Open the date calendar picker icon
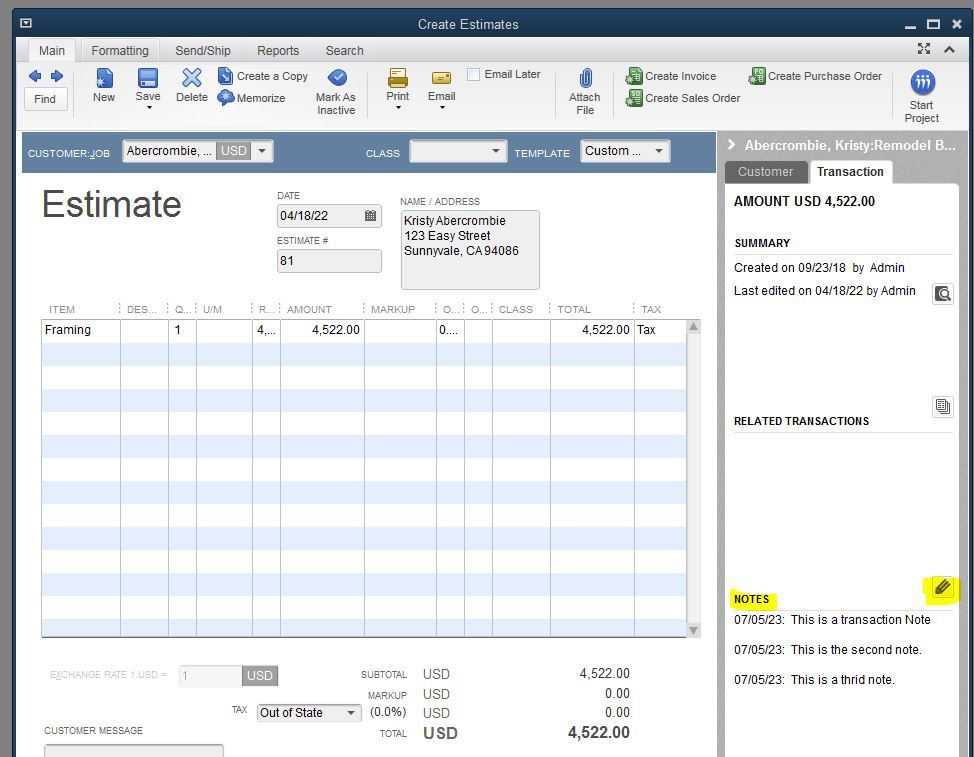This screenshot has width=974, height=757. coord(370,216)
